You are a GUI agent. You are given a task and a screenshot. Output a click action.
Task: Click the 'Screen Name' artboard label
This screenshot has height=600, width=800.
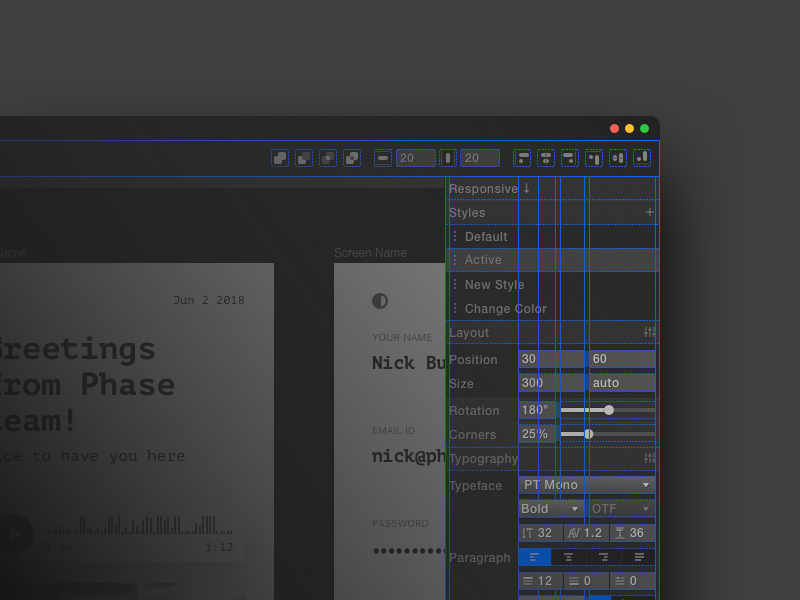370,253
